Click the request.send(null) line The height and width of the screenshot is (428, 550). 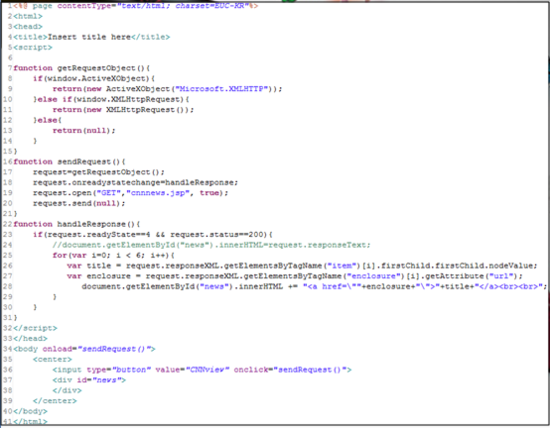click(79, 203)
